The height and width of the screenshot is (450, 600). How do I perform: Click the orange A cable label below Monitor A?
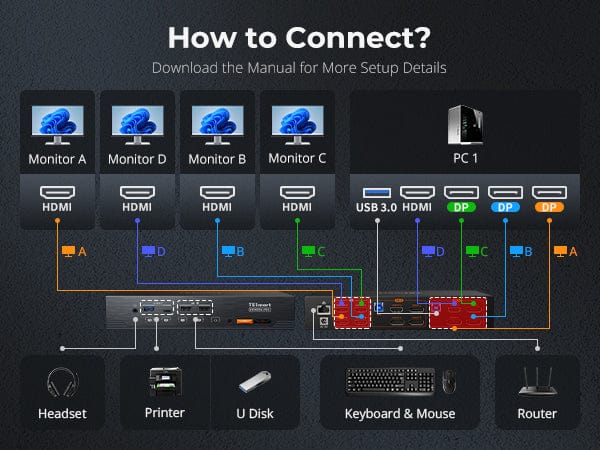click(x=74, y=251)
